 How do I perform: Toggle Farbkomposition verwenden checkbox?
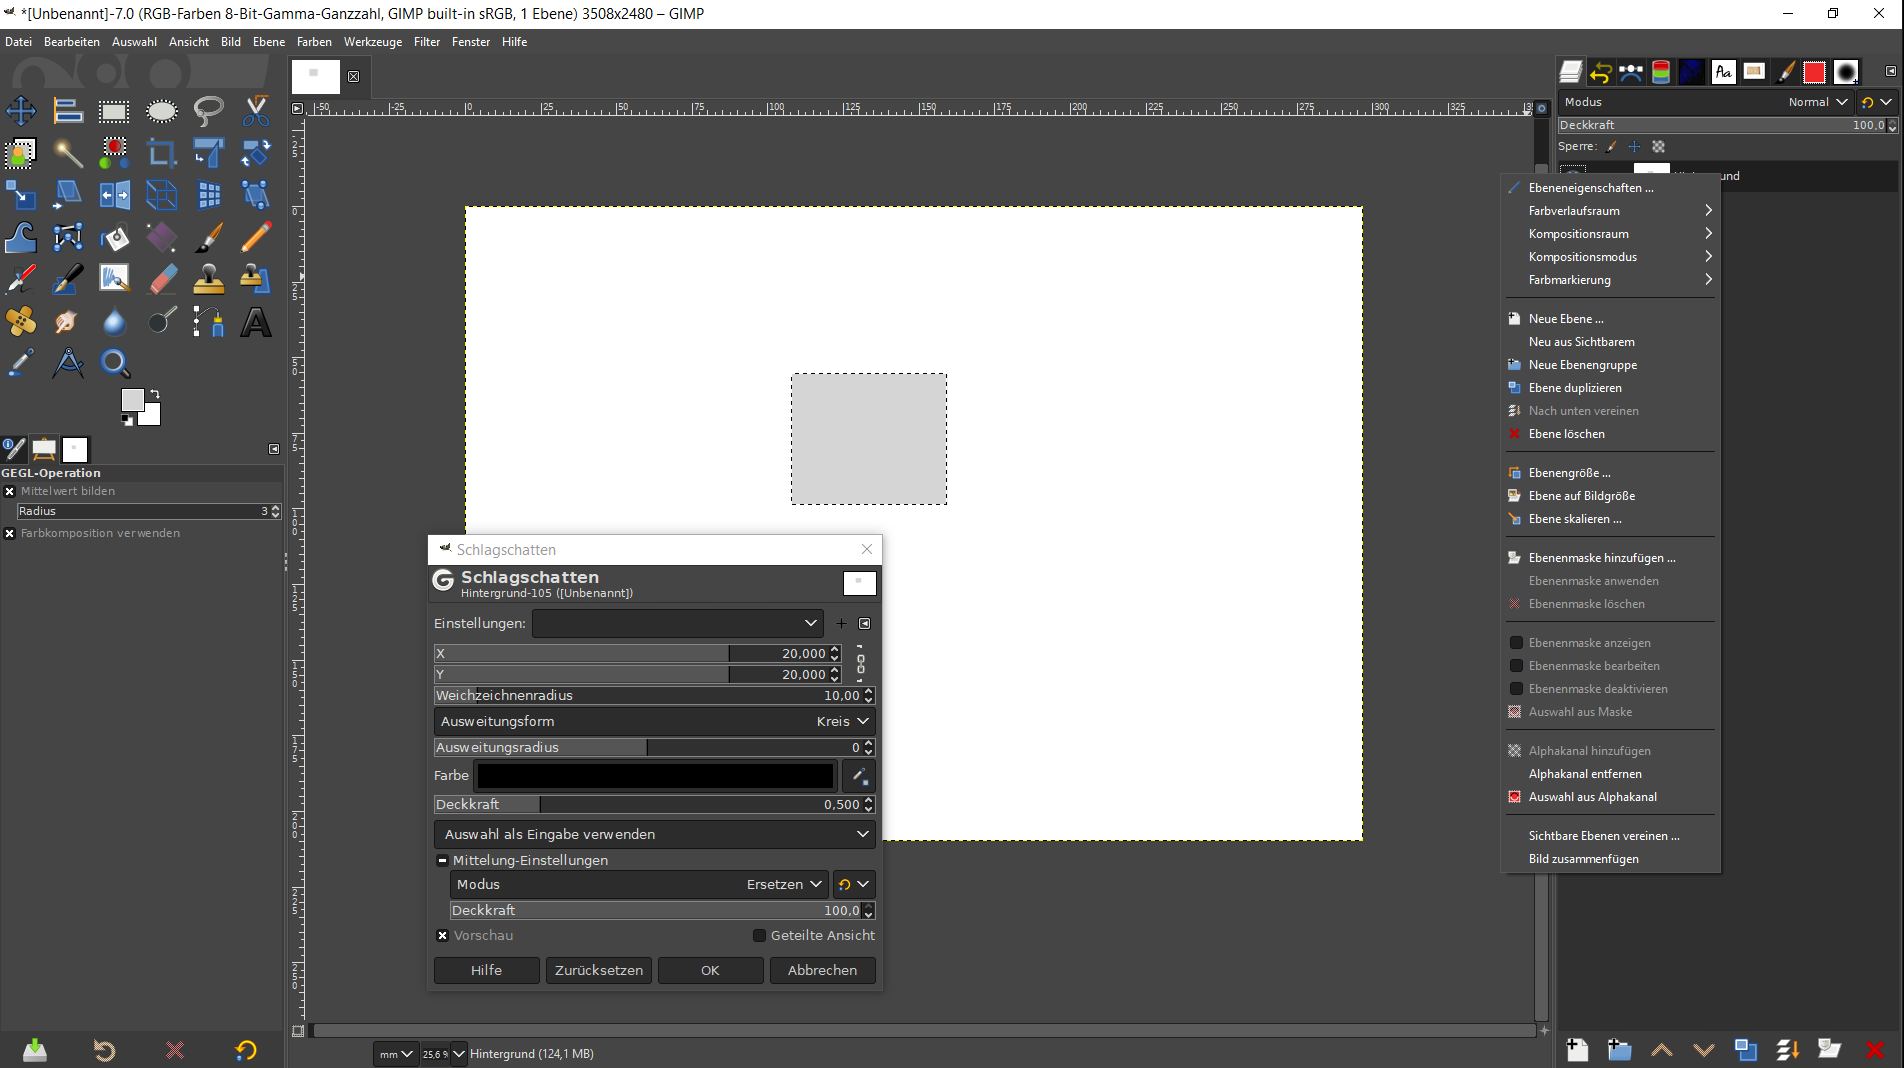tap(10, 534)
